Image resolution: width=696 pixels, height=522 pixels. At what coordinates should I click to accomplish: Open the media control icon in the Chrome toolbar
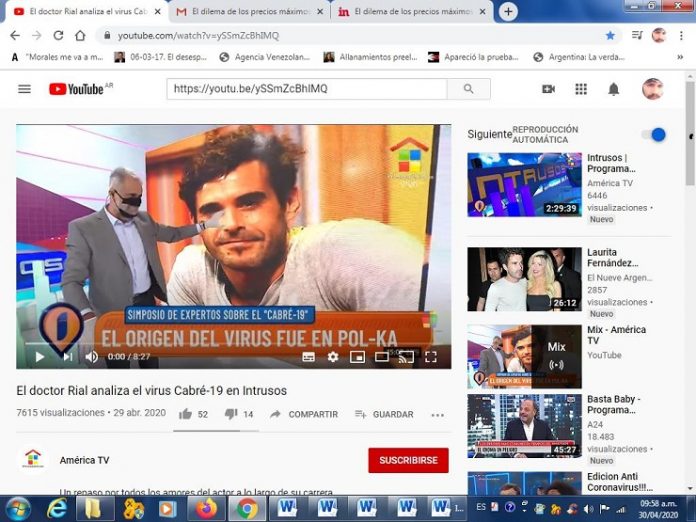coord(637,36)
